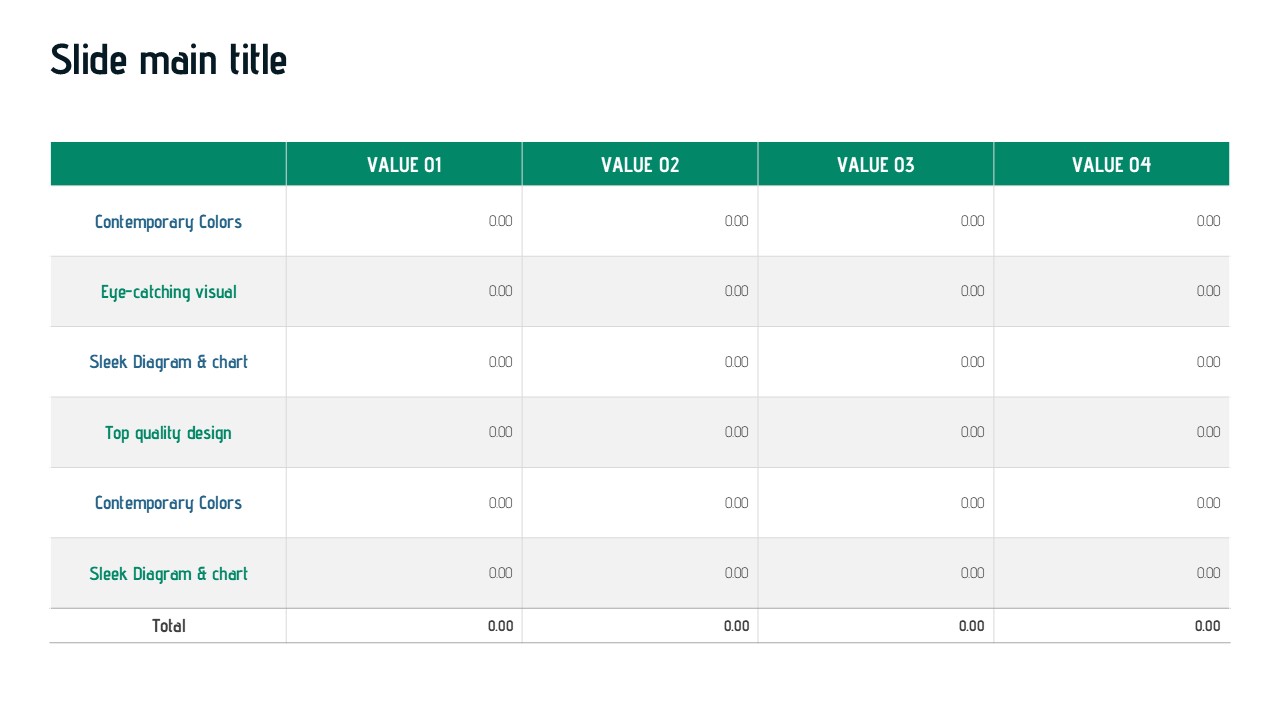Click the 'Slide main title' heading
The width and height of the screenshot is (1280, 720).
point(169,60)
